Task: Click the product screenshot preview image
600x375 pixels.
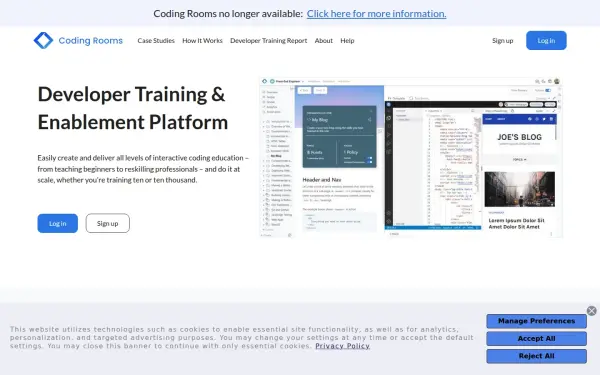Action: pos(411,157)
